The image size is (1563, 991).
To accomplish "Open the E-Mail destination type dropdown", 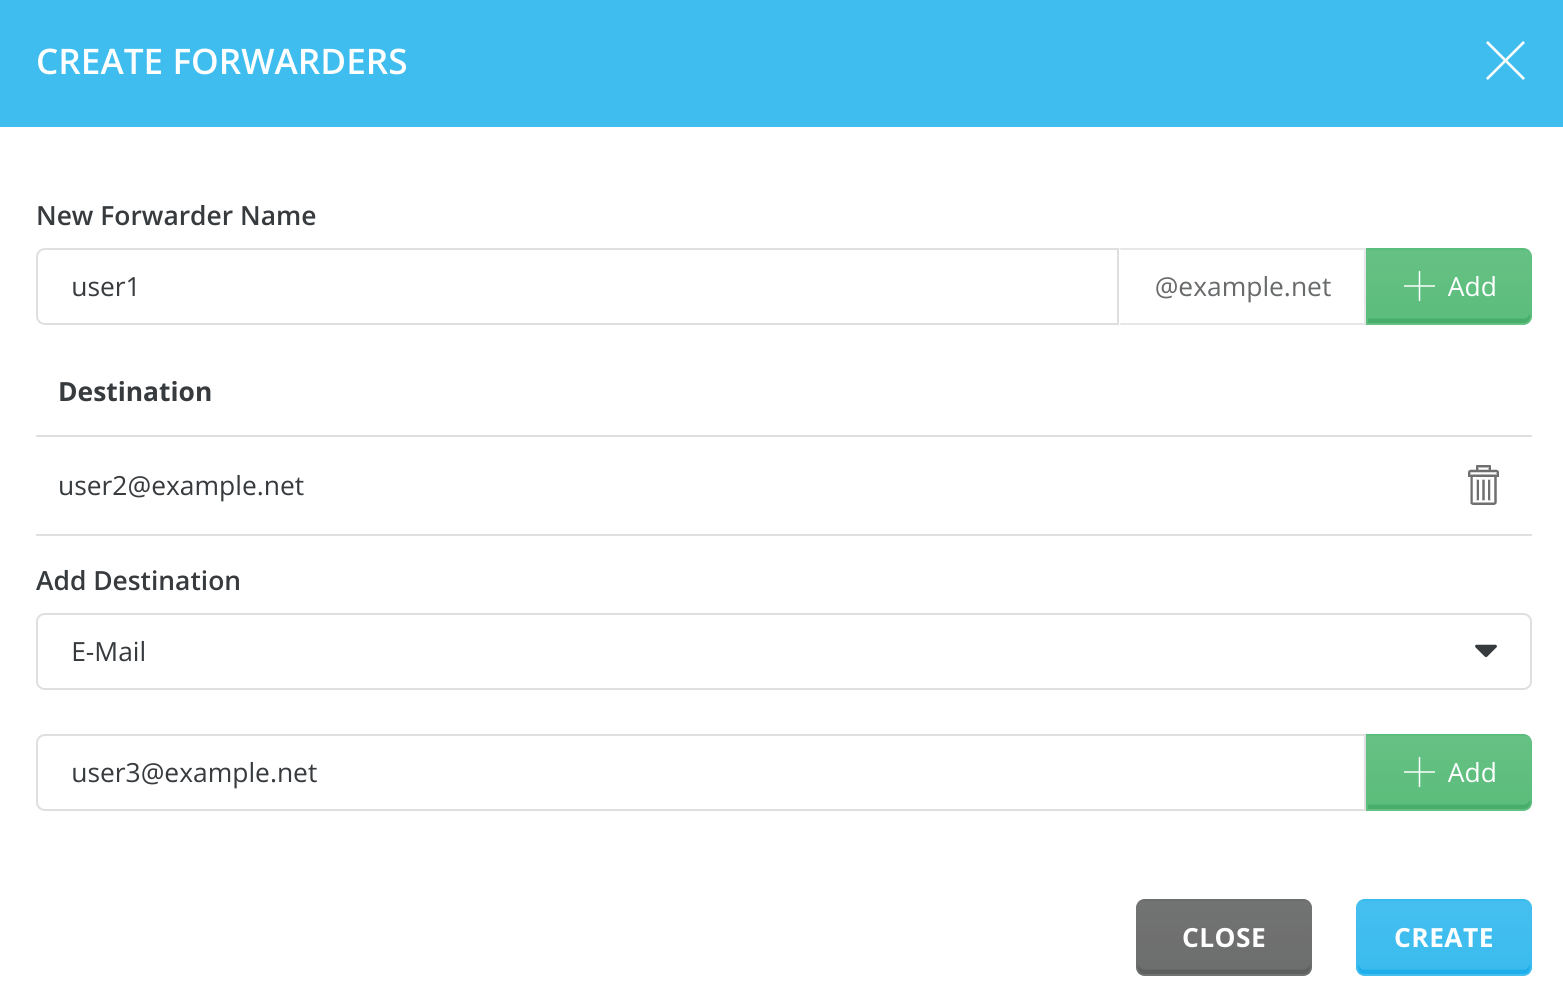I will point(783,652).
